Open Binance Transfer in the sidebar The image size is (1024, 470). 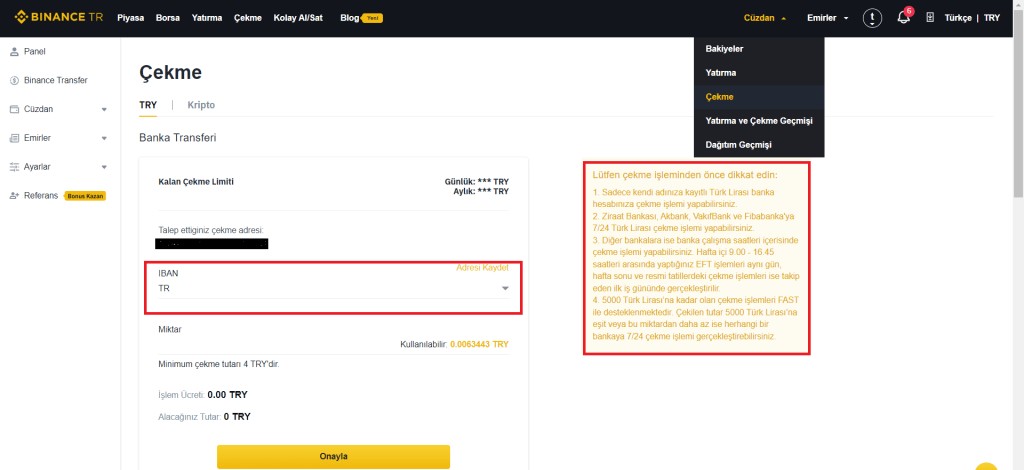56,80
